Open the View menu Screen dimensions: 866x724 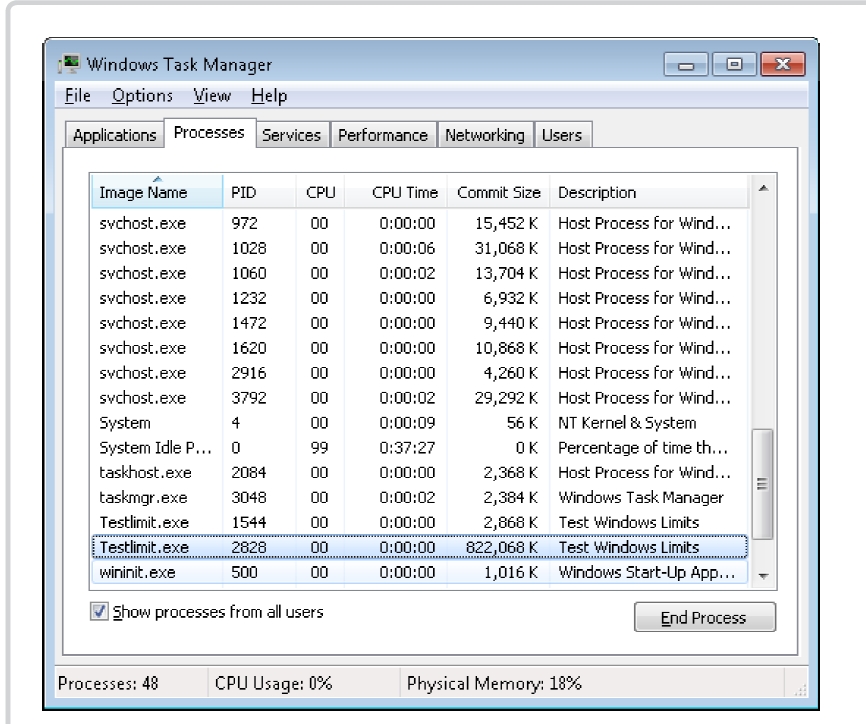pyautogui.click(x=212, y=96)
